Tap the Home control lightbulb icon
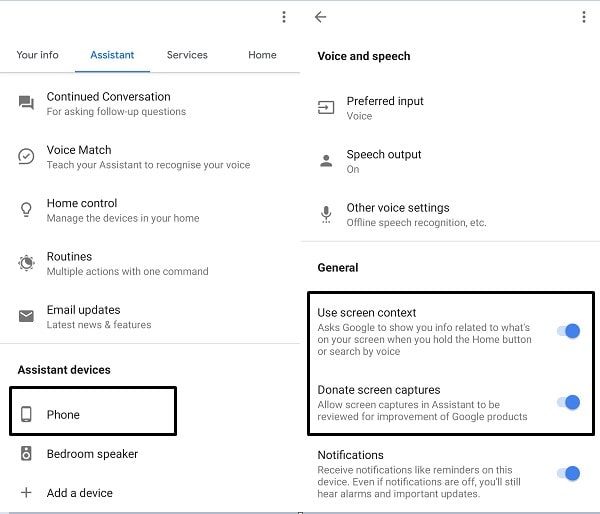Screen dimensions: 600x514 pyautogui.click(x=26, y=209)
